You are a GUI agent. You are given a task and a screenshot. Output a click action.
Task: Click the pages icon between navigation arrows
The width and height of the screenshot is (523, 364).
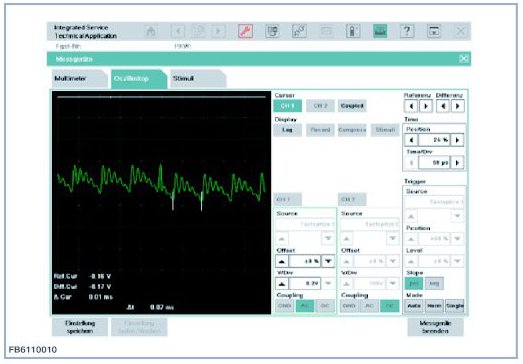[198, 31]
